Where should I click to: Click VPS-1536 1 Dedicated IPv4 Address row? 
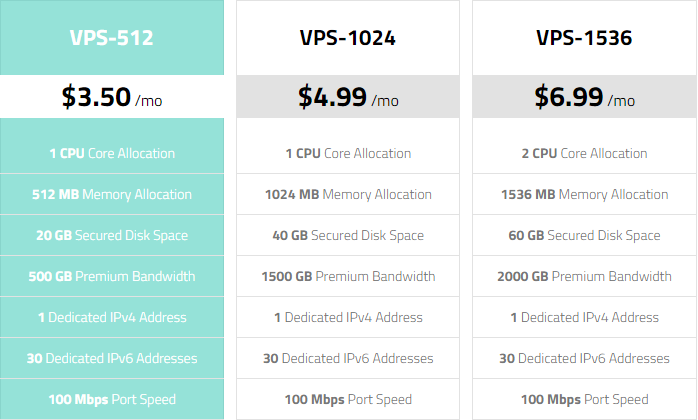pyautogui.click(x=584, y=318)
